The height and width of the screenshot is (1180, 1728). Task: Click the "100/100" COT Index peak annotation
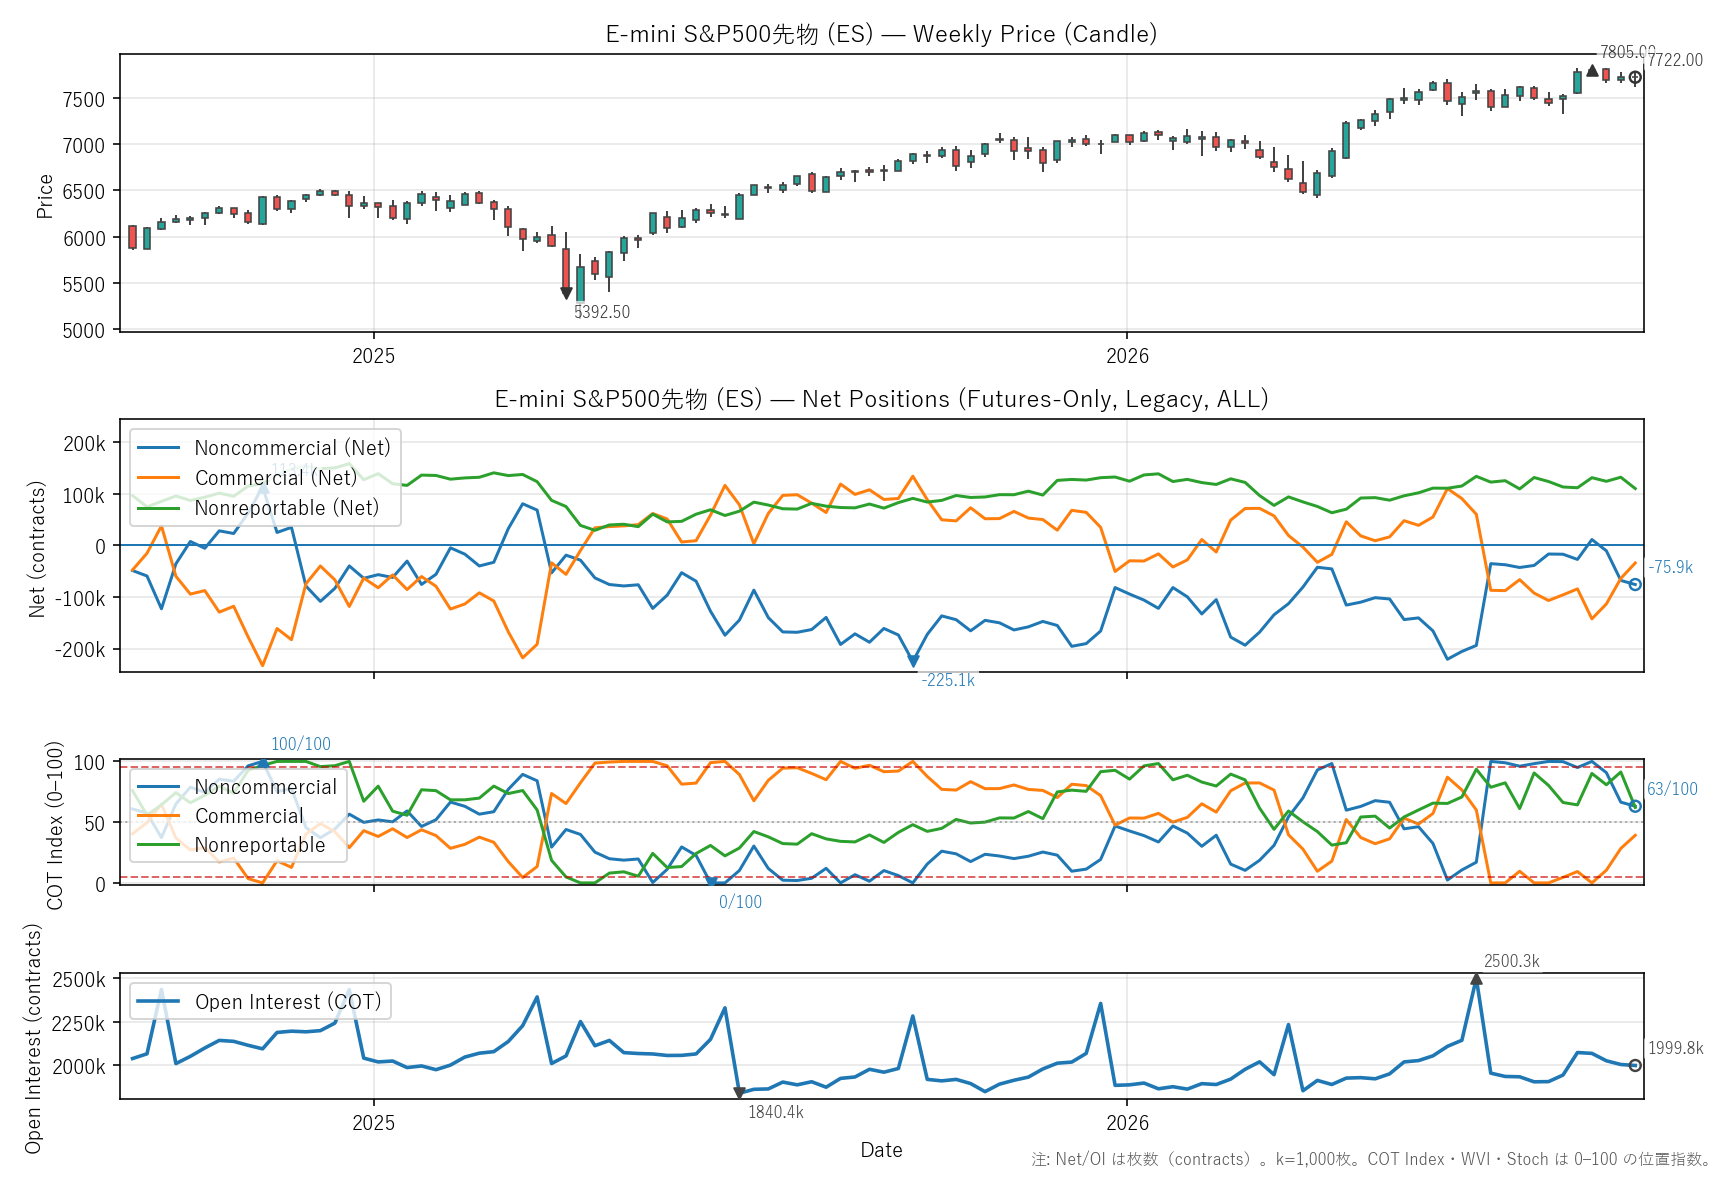click(x=301, y=744)
